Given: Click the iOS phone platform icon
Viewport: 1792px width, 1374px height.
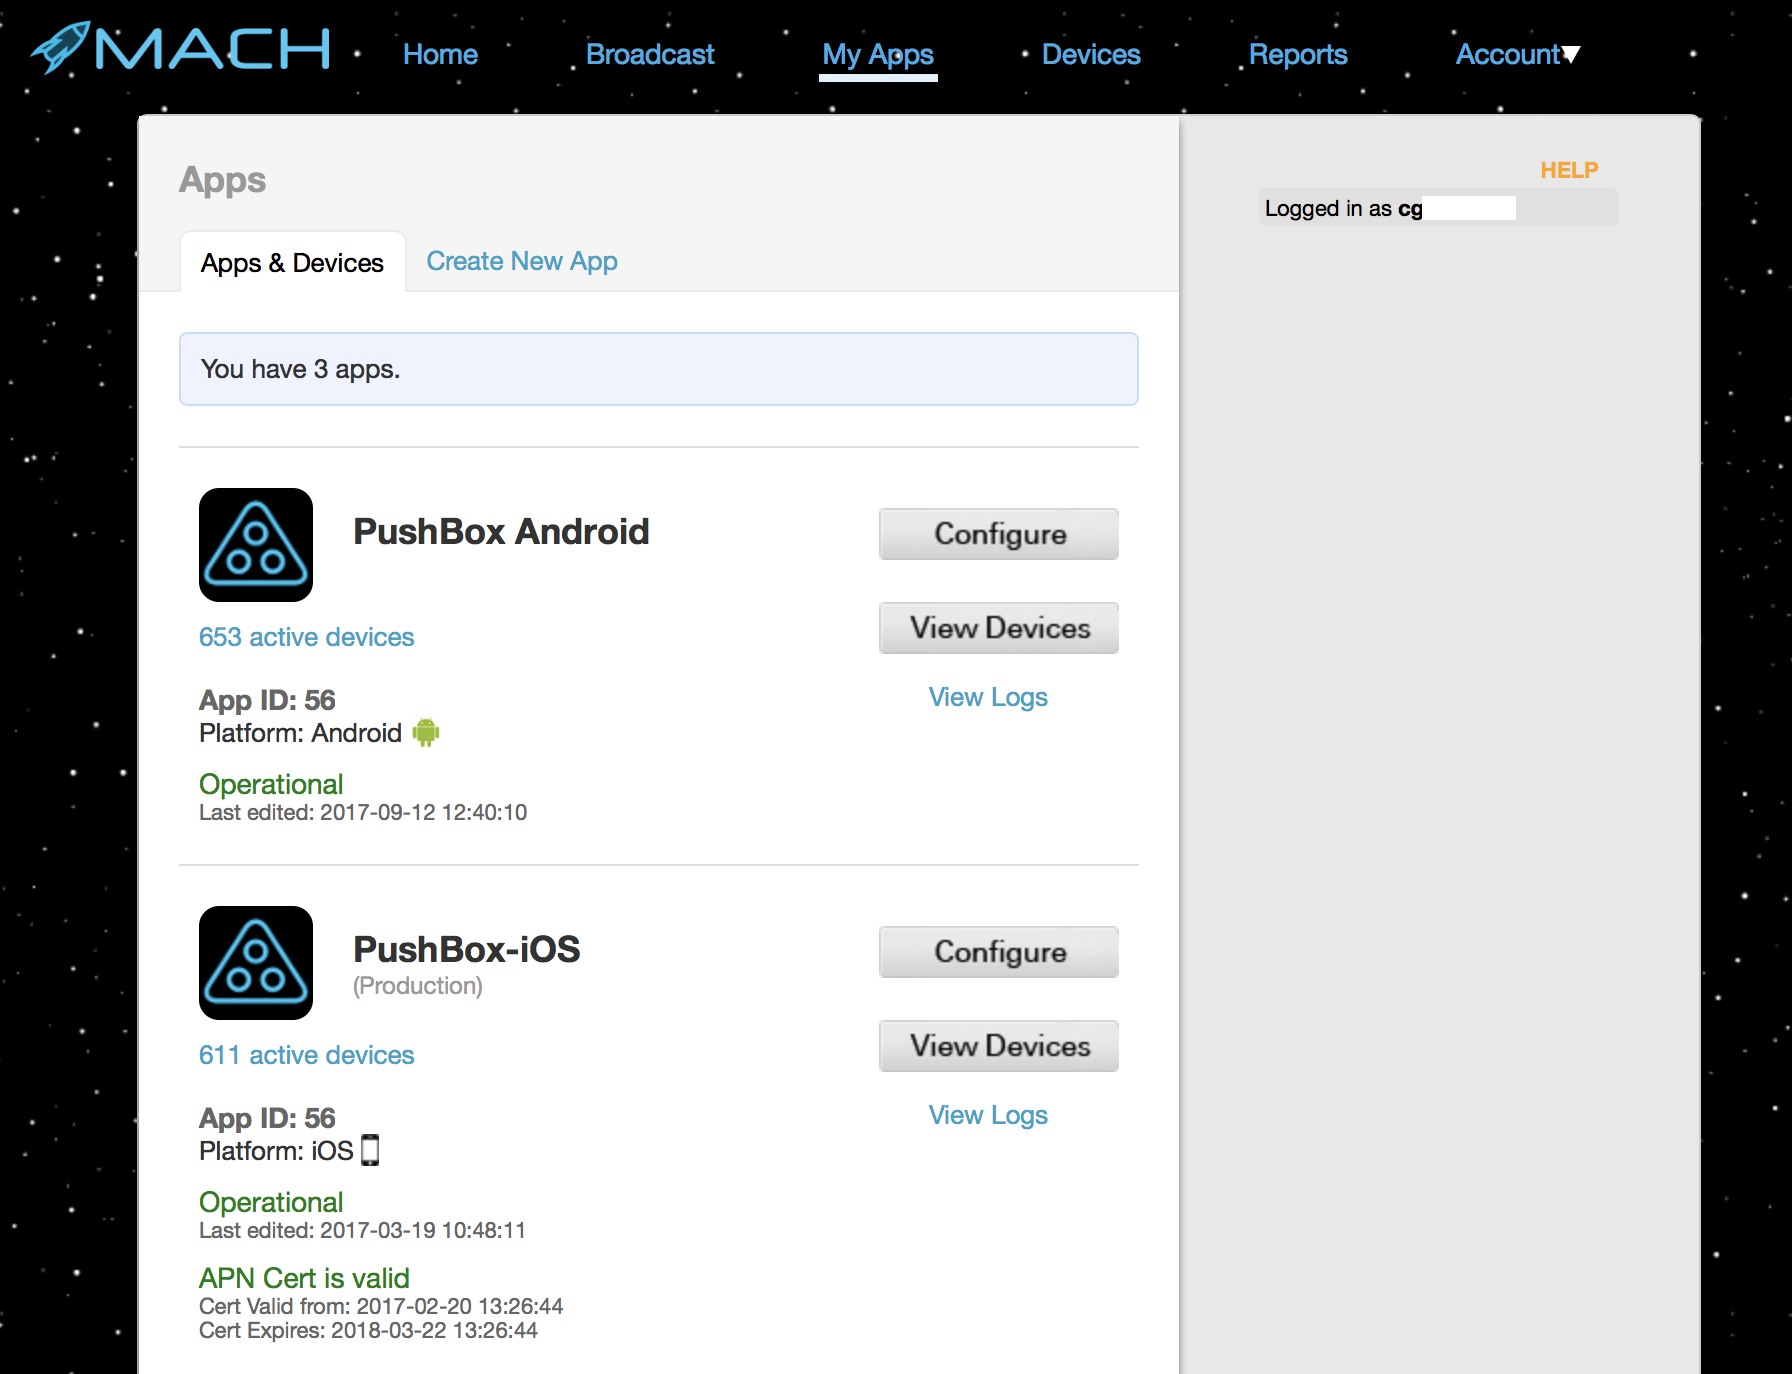Looking at the screenshot, I should click(x=370, y=1150).
